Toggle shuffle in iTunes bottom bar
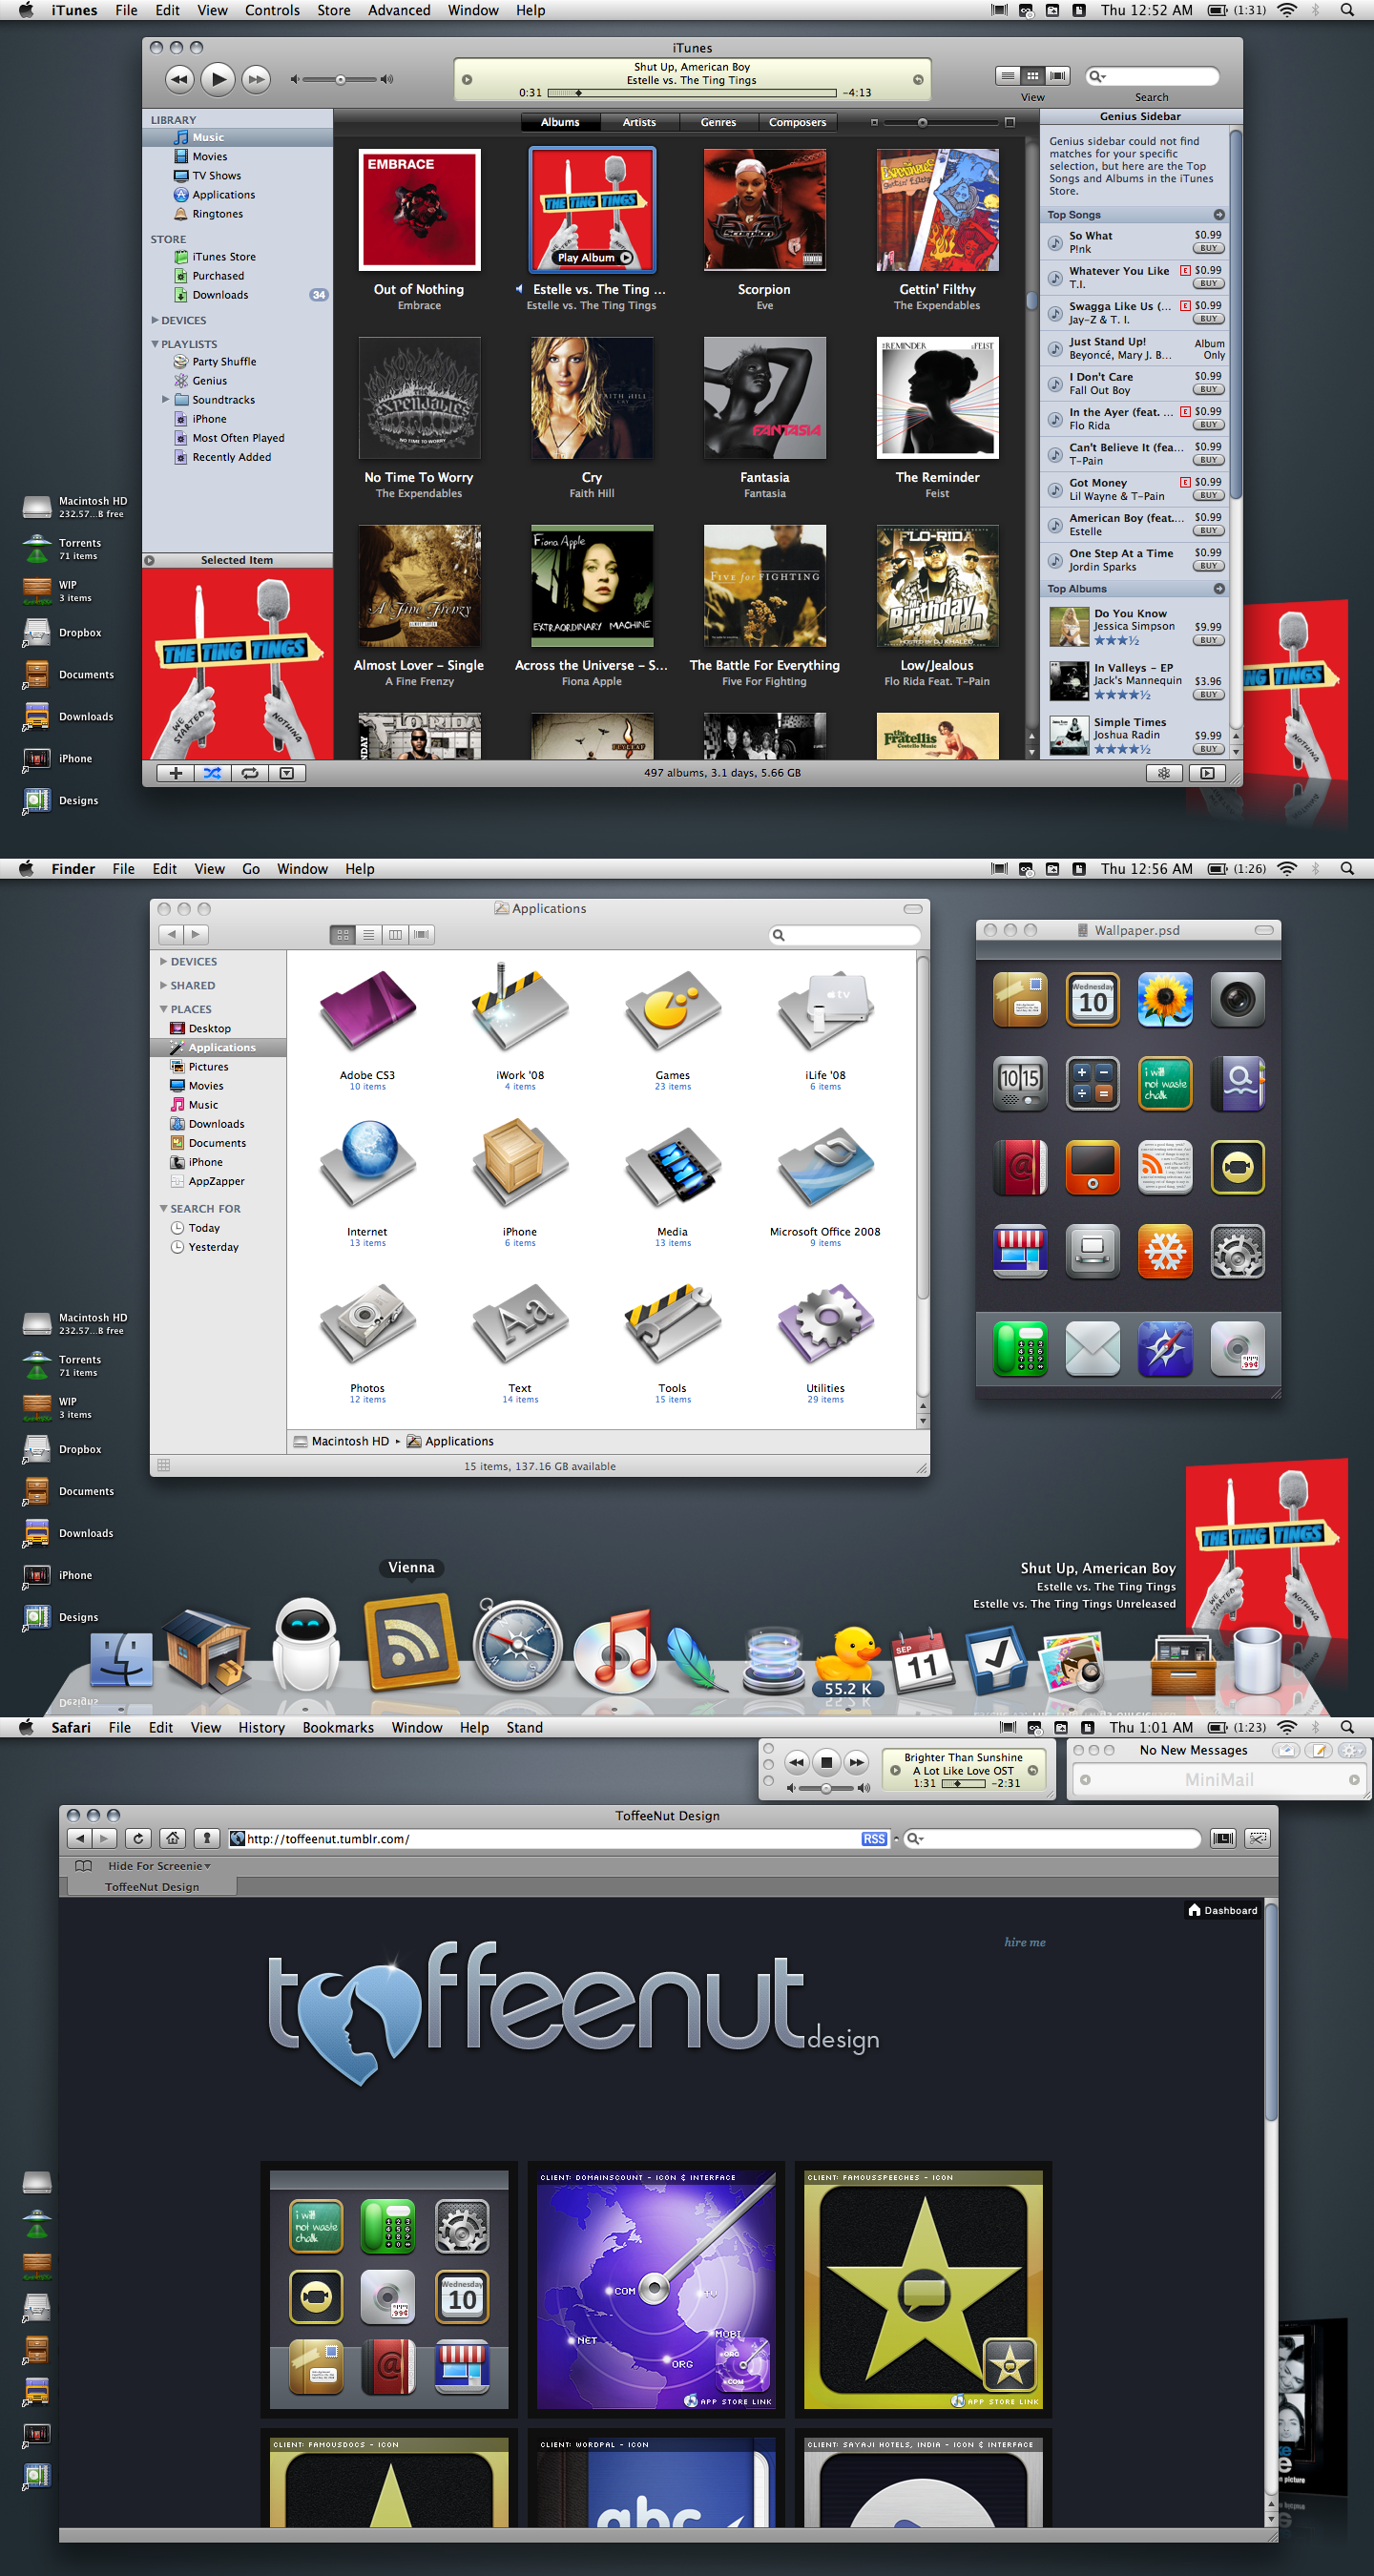This screenshot has width=1374, height=2576. pyautogui.click(x=213, y=773)
